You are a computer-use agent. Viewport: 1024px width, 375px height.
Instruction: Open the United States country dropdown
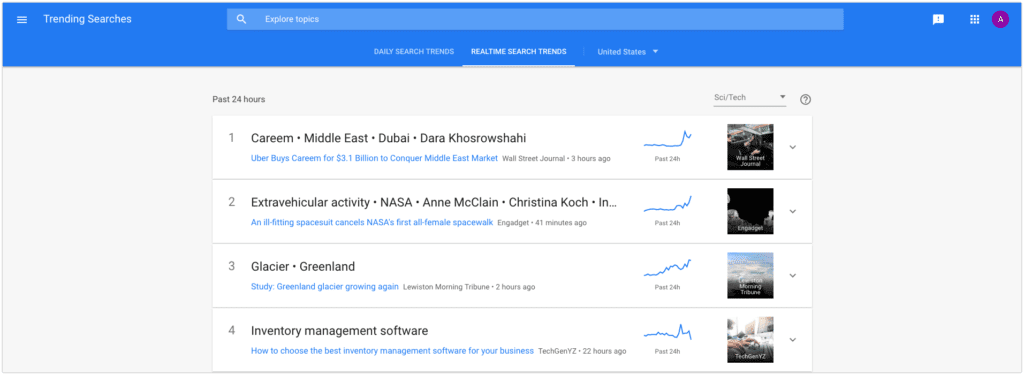click(628, 52)
